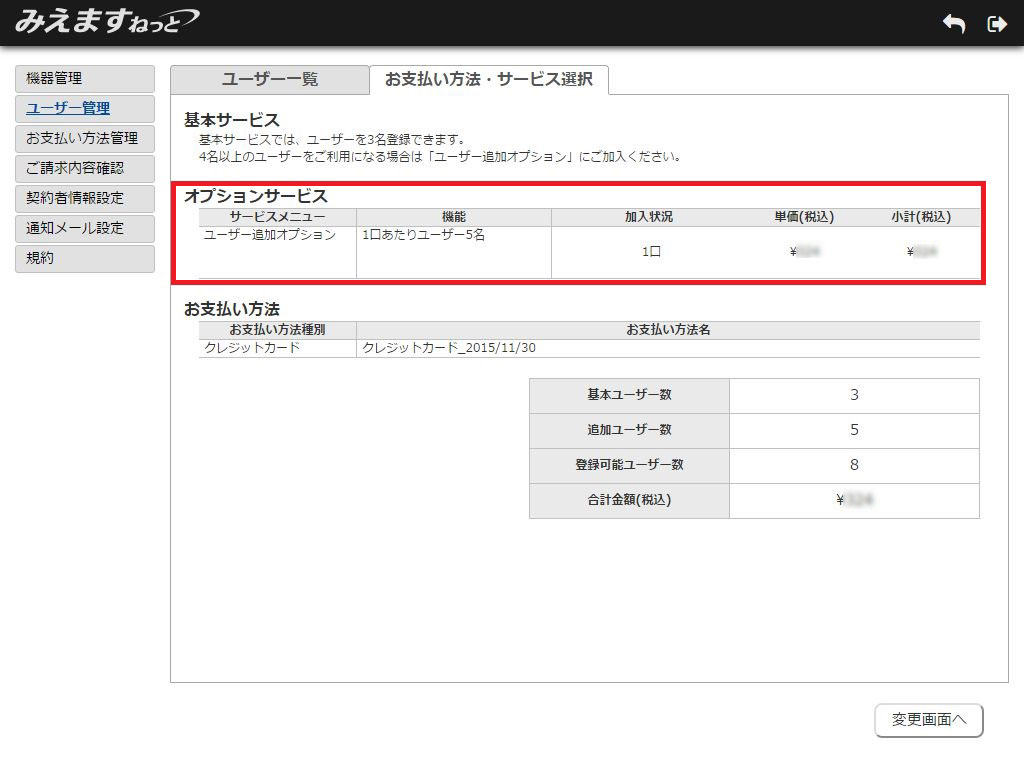Go to ご請求内容確認 in the sidebar
Viewport: 1024px width, 768px height.
click(85, 169)
